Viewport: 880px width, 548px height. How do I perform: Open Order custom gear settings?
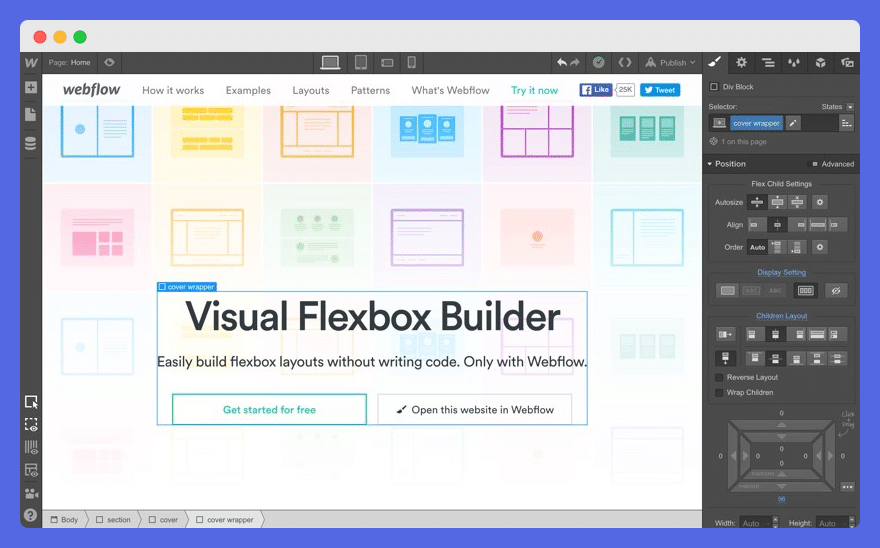pyautogui.click(x=820, y=247)
